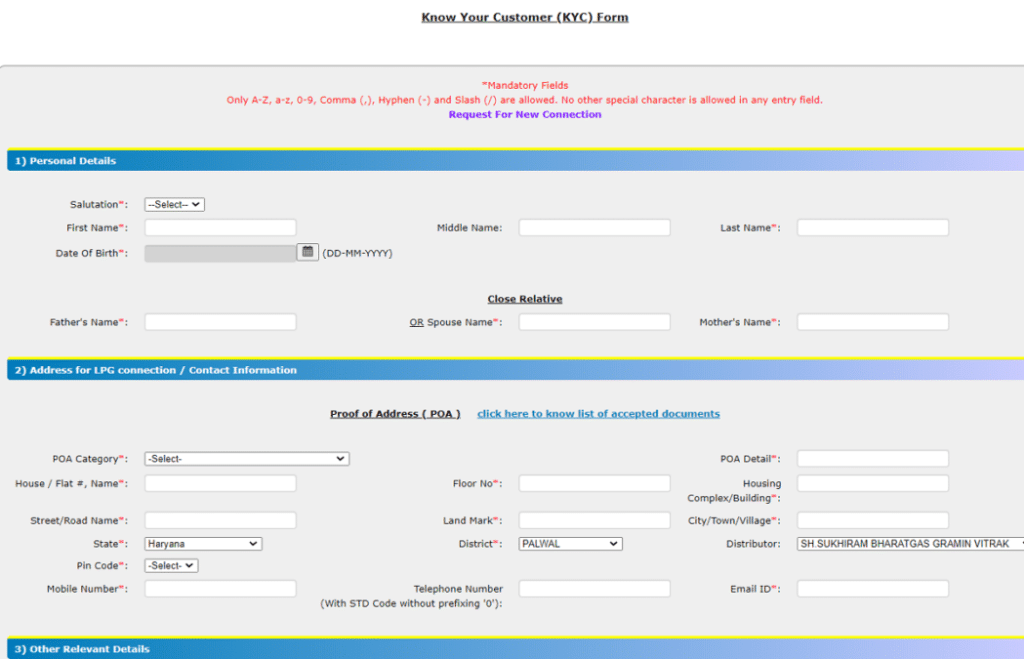The width and height of the screenshot is (1024, 659).
Task: Open Request For New Connection link
Action: [x=524, y=114]
